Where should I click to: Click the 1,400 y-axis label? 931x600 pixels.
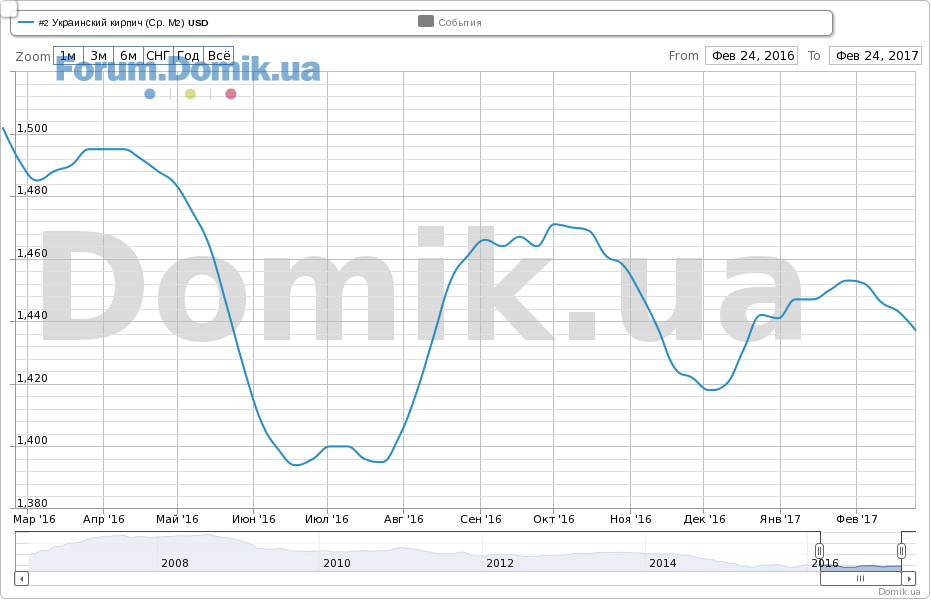tap(32, 440)
